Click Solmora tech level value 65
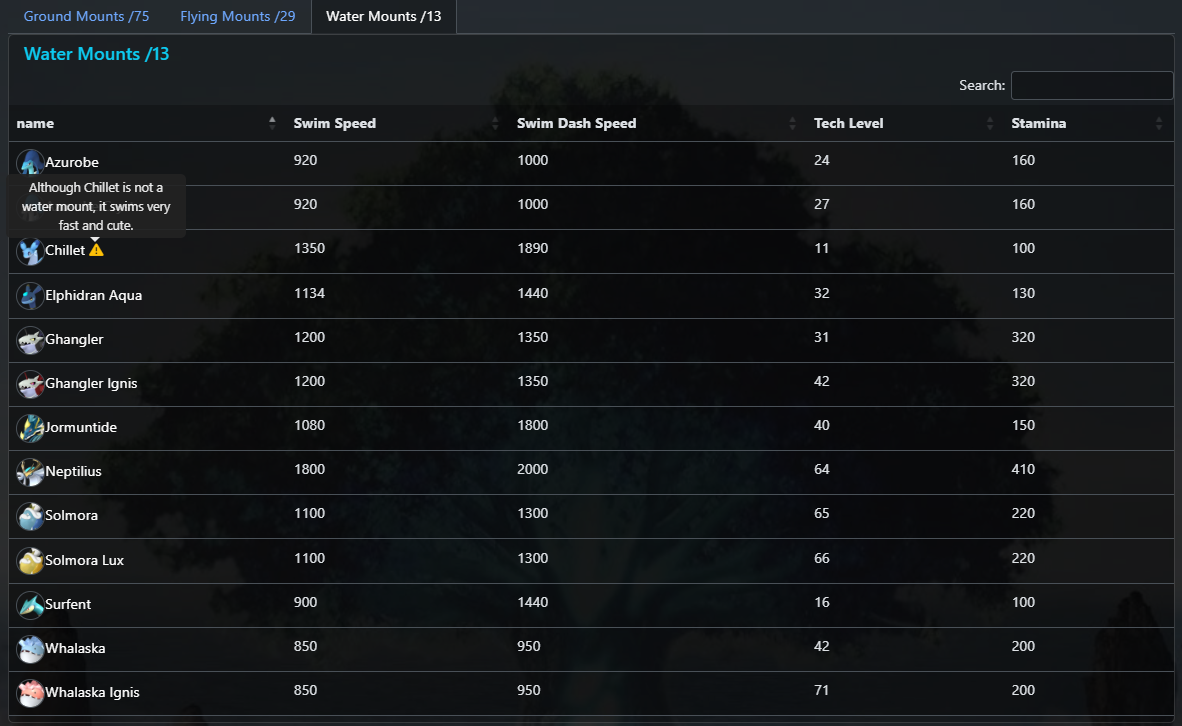Viewport: 1182px width, 726px height. click(x=822, y=513)
